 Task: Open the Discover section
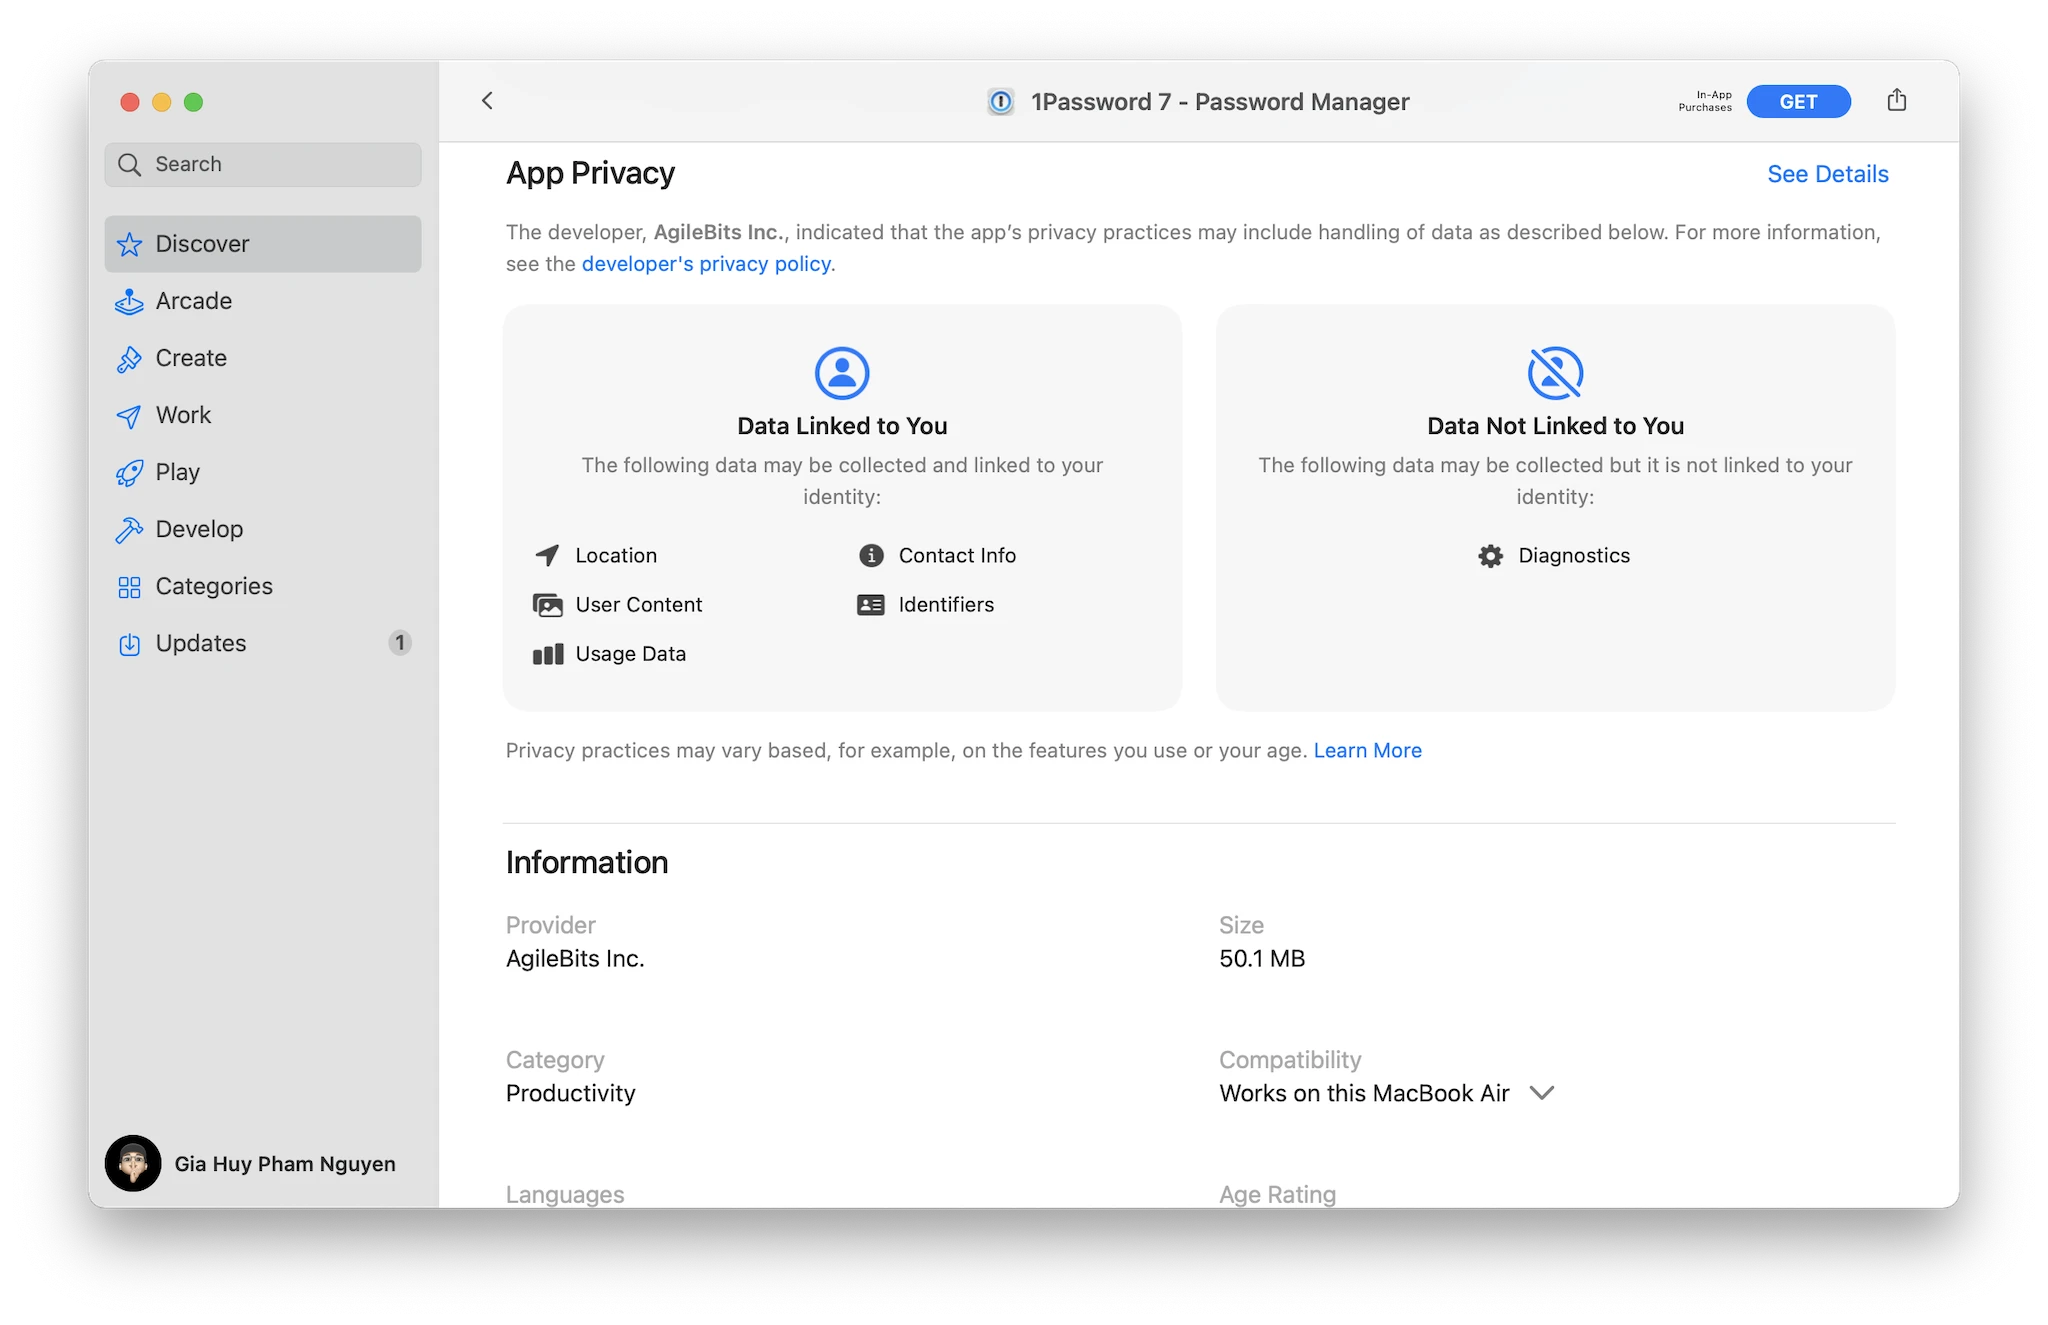pyautogui.click(x=263, y=244)
